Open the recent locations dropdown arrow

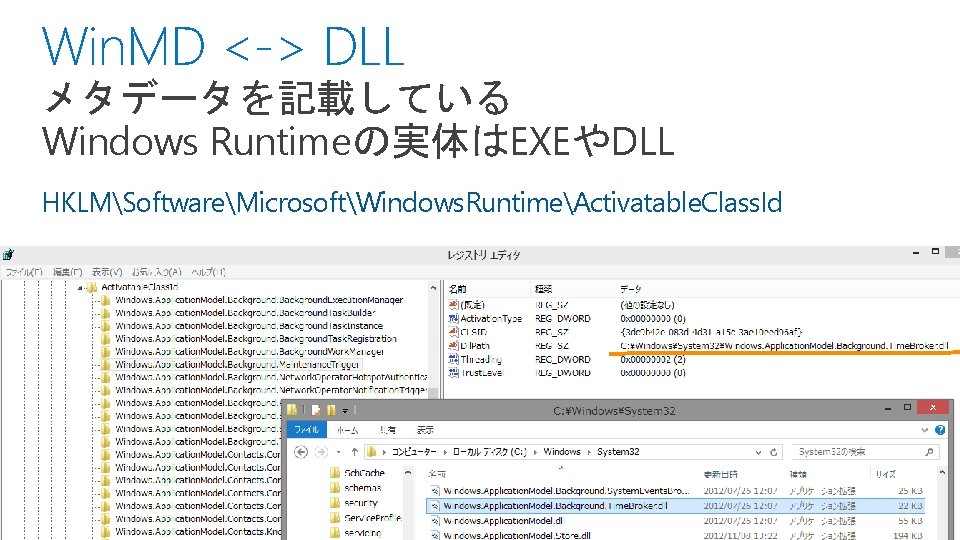(x=339, y=452)
